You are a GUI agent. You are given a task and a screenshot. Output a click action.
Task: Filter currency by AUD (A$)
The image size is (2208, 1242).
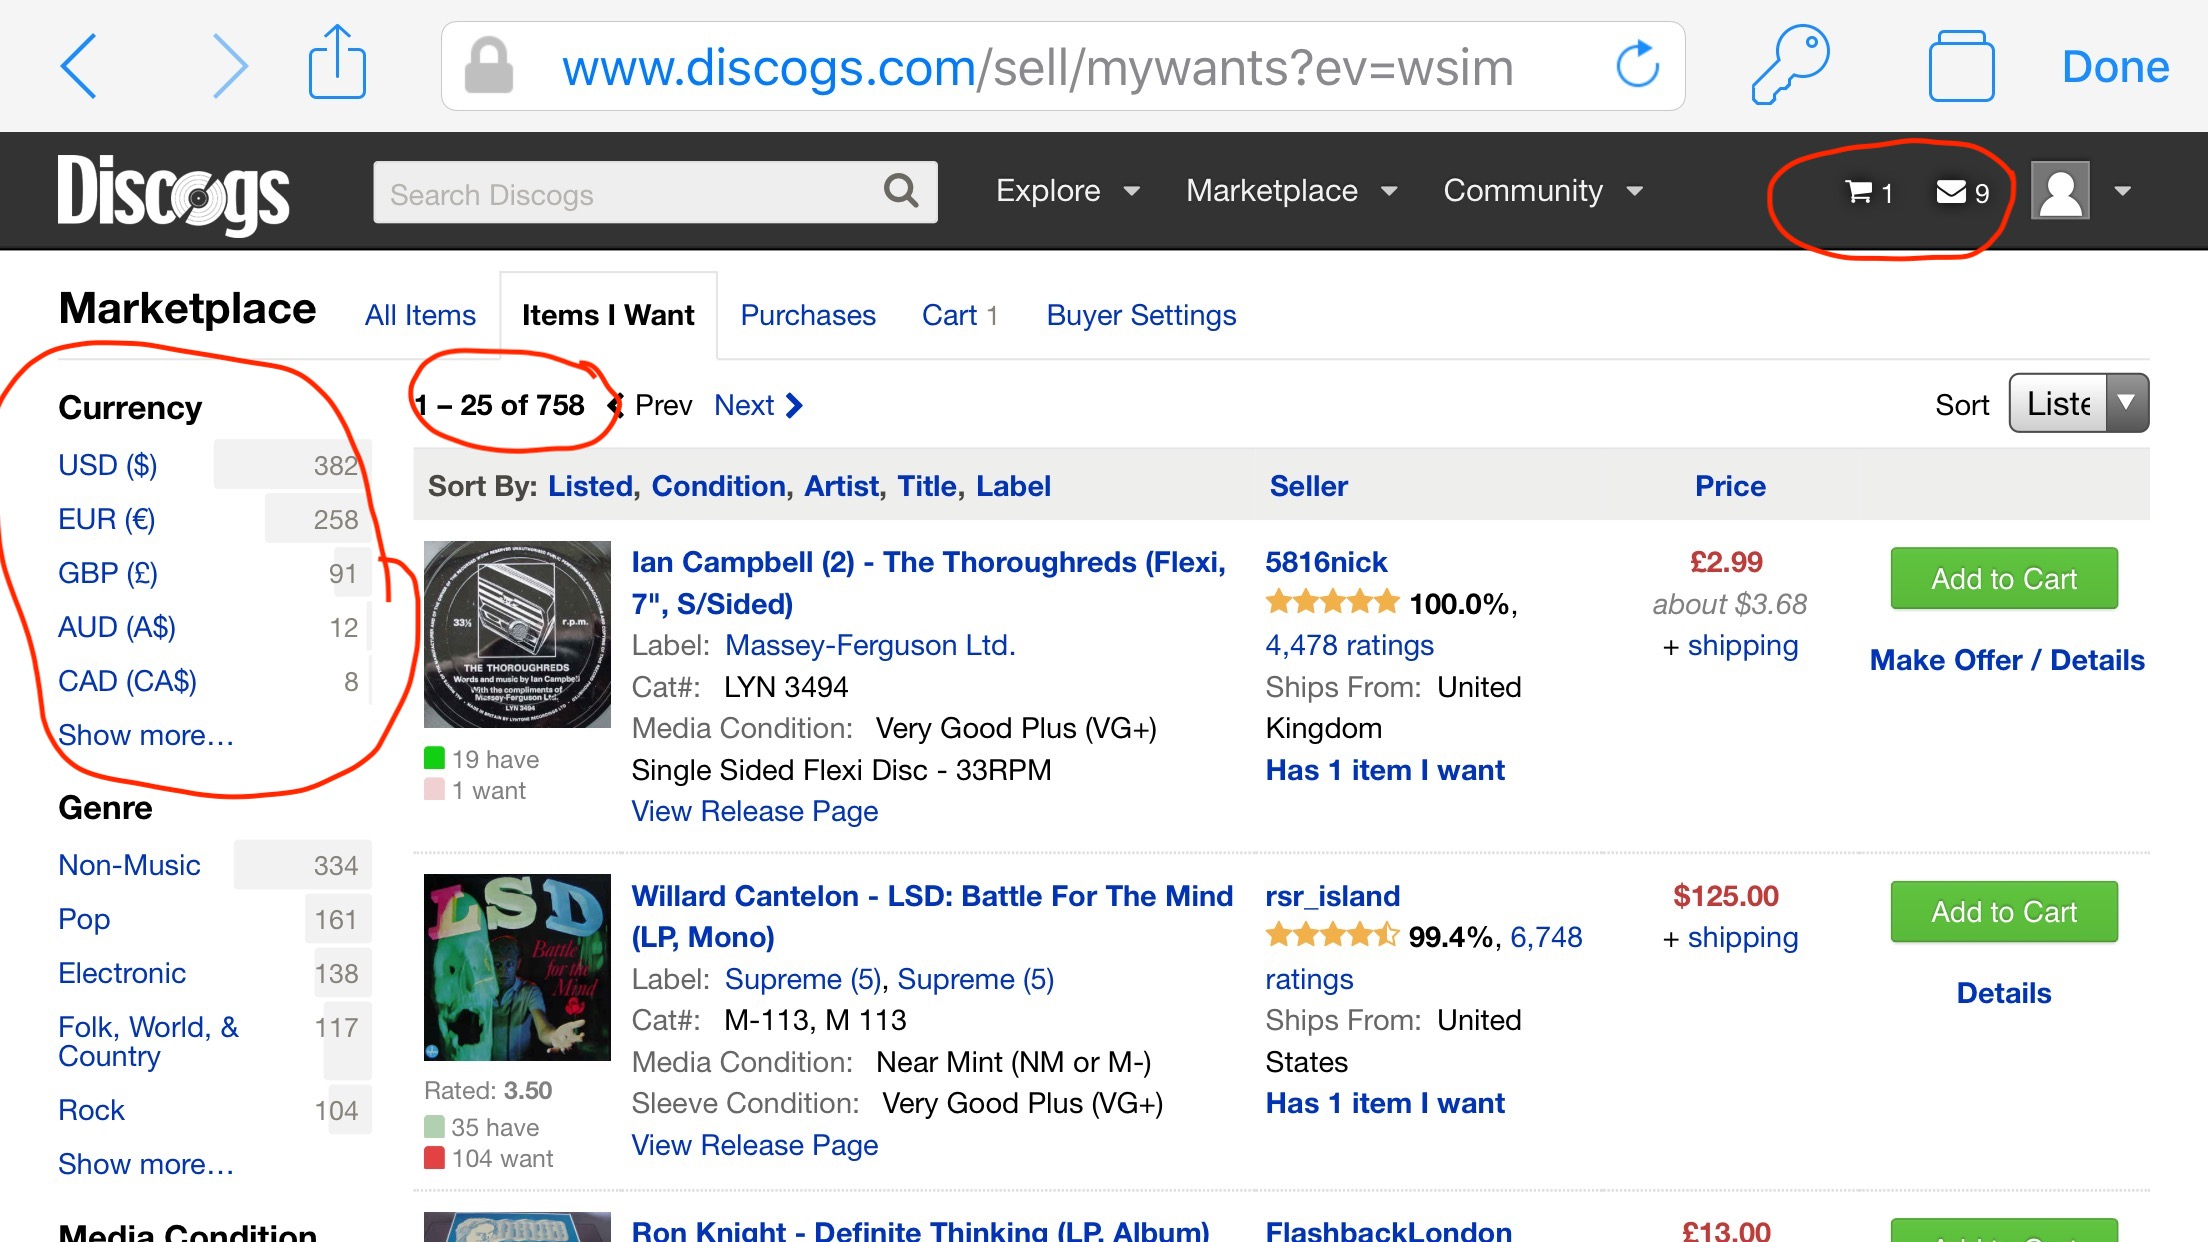pos(117,627)
